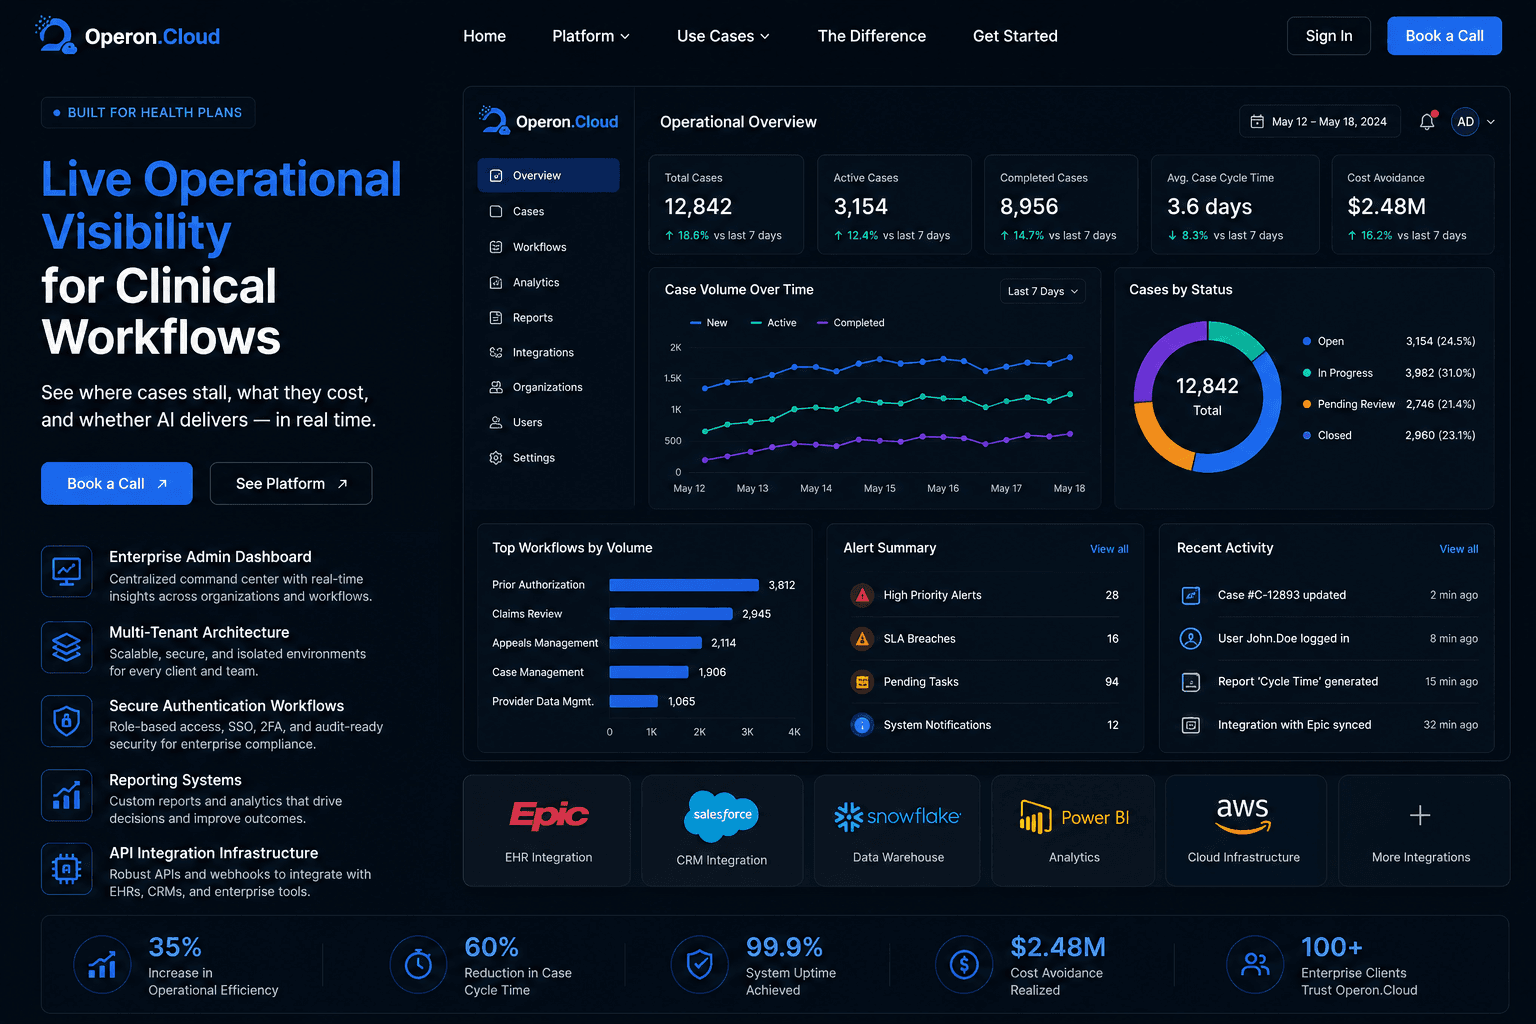This screenshot has width=1536, height=1024.
Task: Click 'Integration with Epic synced' activity entry
Action: [1329, 725]
